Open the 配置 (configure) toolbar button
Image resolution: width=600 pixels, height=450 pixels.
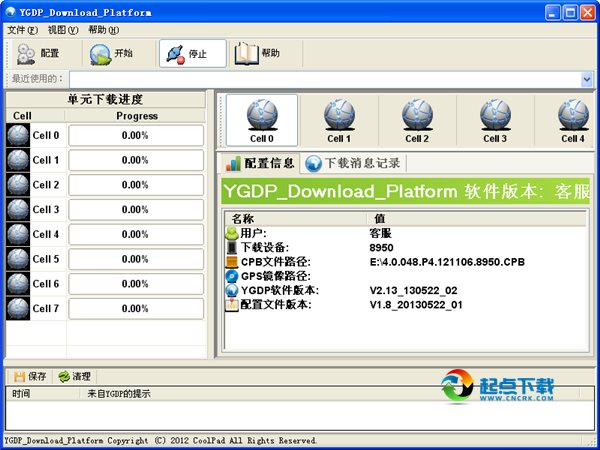[x=38, y=54]
